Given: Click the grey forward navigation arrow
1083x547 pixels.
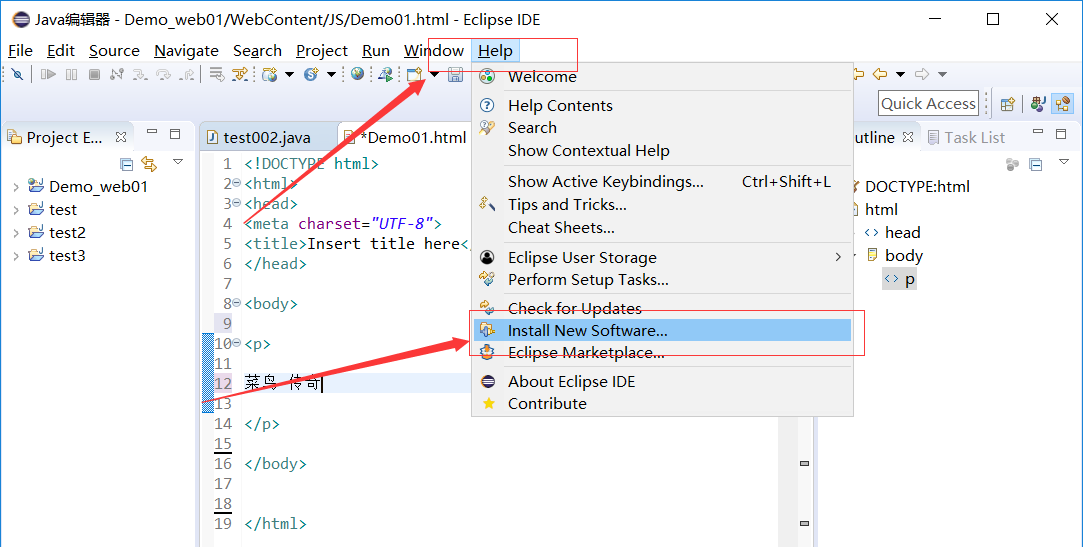Looking at the screenshot, I should click(x=921, y=74).
